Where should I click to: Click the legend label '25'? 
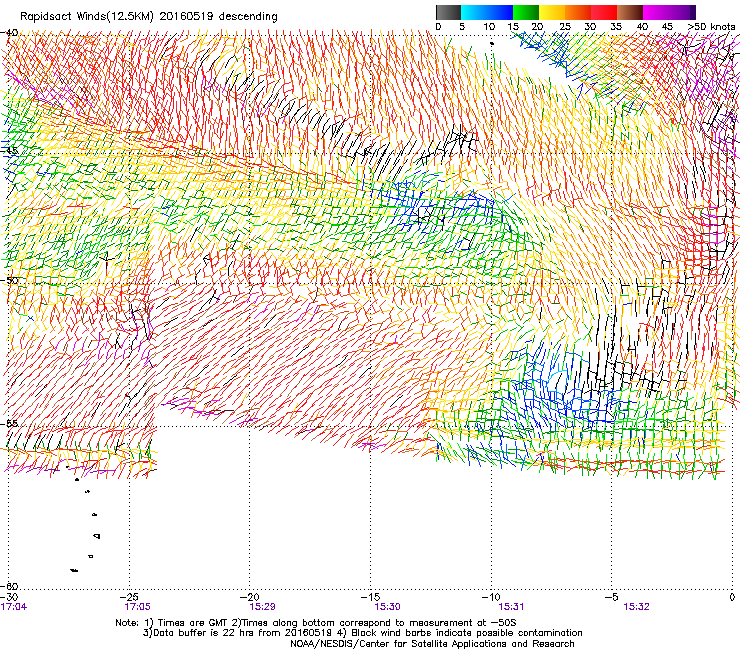tap(565, 27)
